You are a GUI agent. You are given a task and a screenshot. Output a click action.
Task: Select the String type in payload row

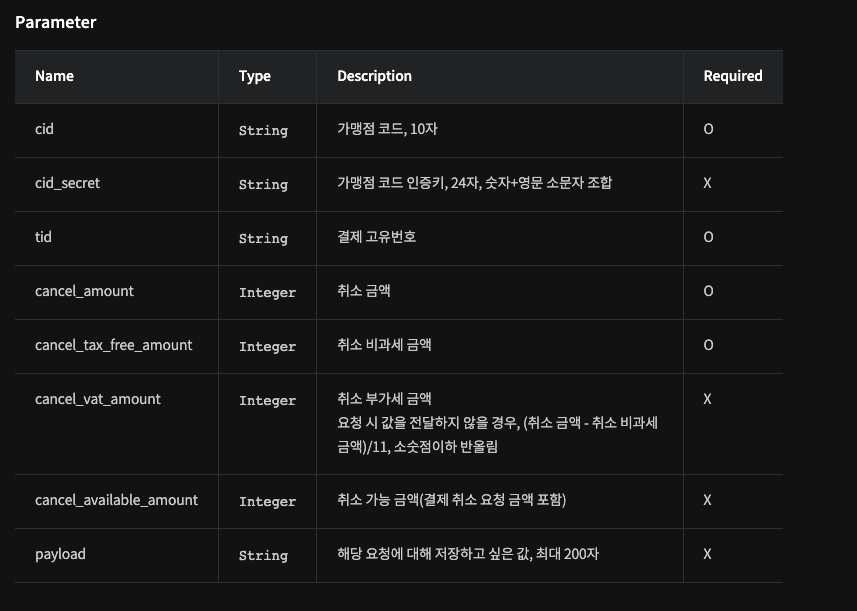click(263, 556)
